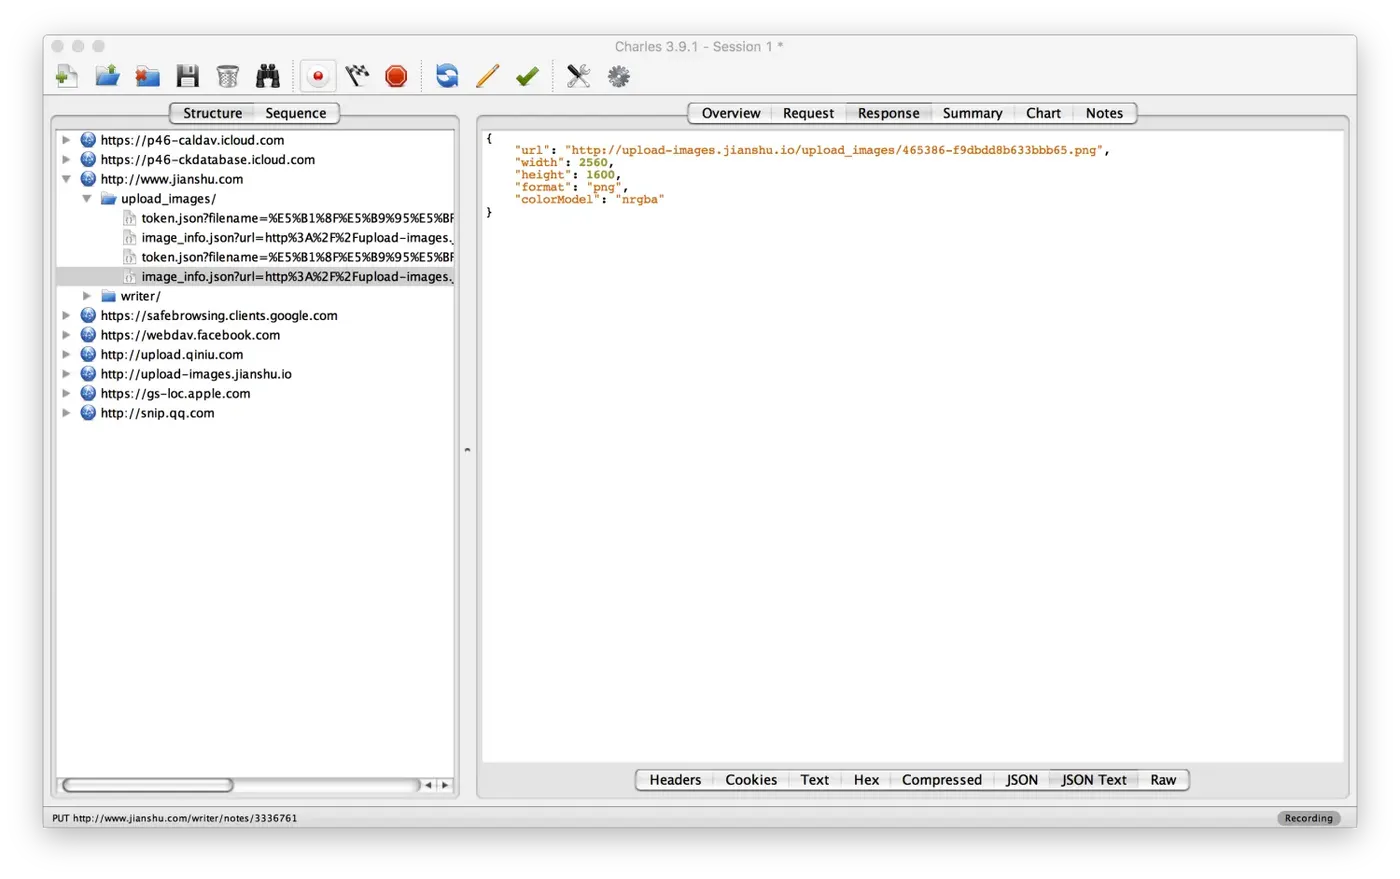Open Settings gear icon in toolbar
Screen dimensions: 1400x879
point(619,76)
